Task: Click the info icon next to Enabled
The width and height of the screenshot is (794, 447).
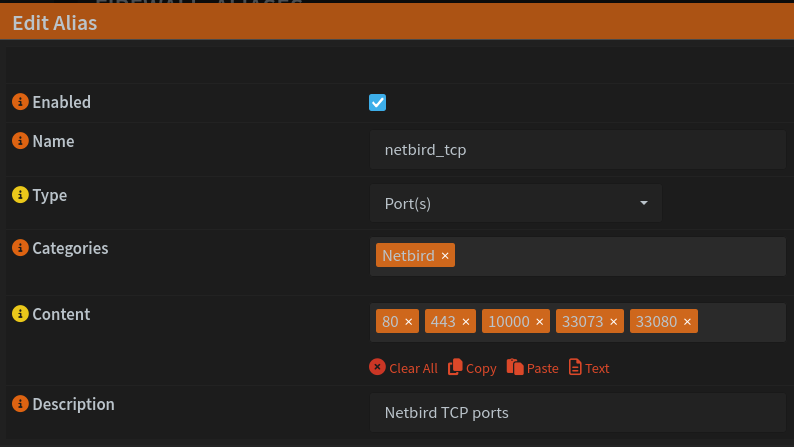Action: point(19,102)
